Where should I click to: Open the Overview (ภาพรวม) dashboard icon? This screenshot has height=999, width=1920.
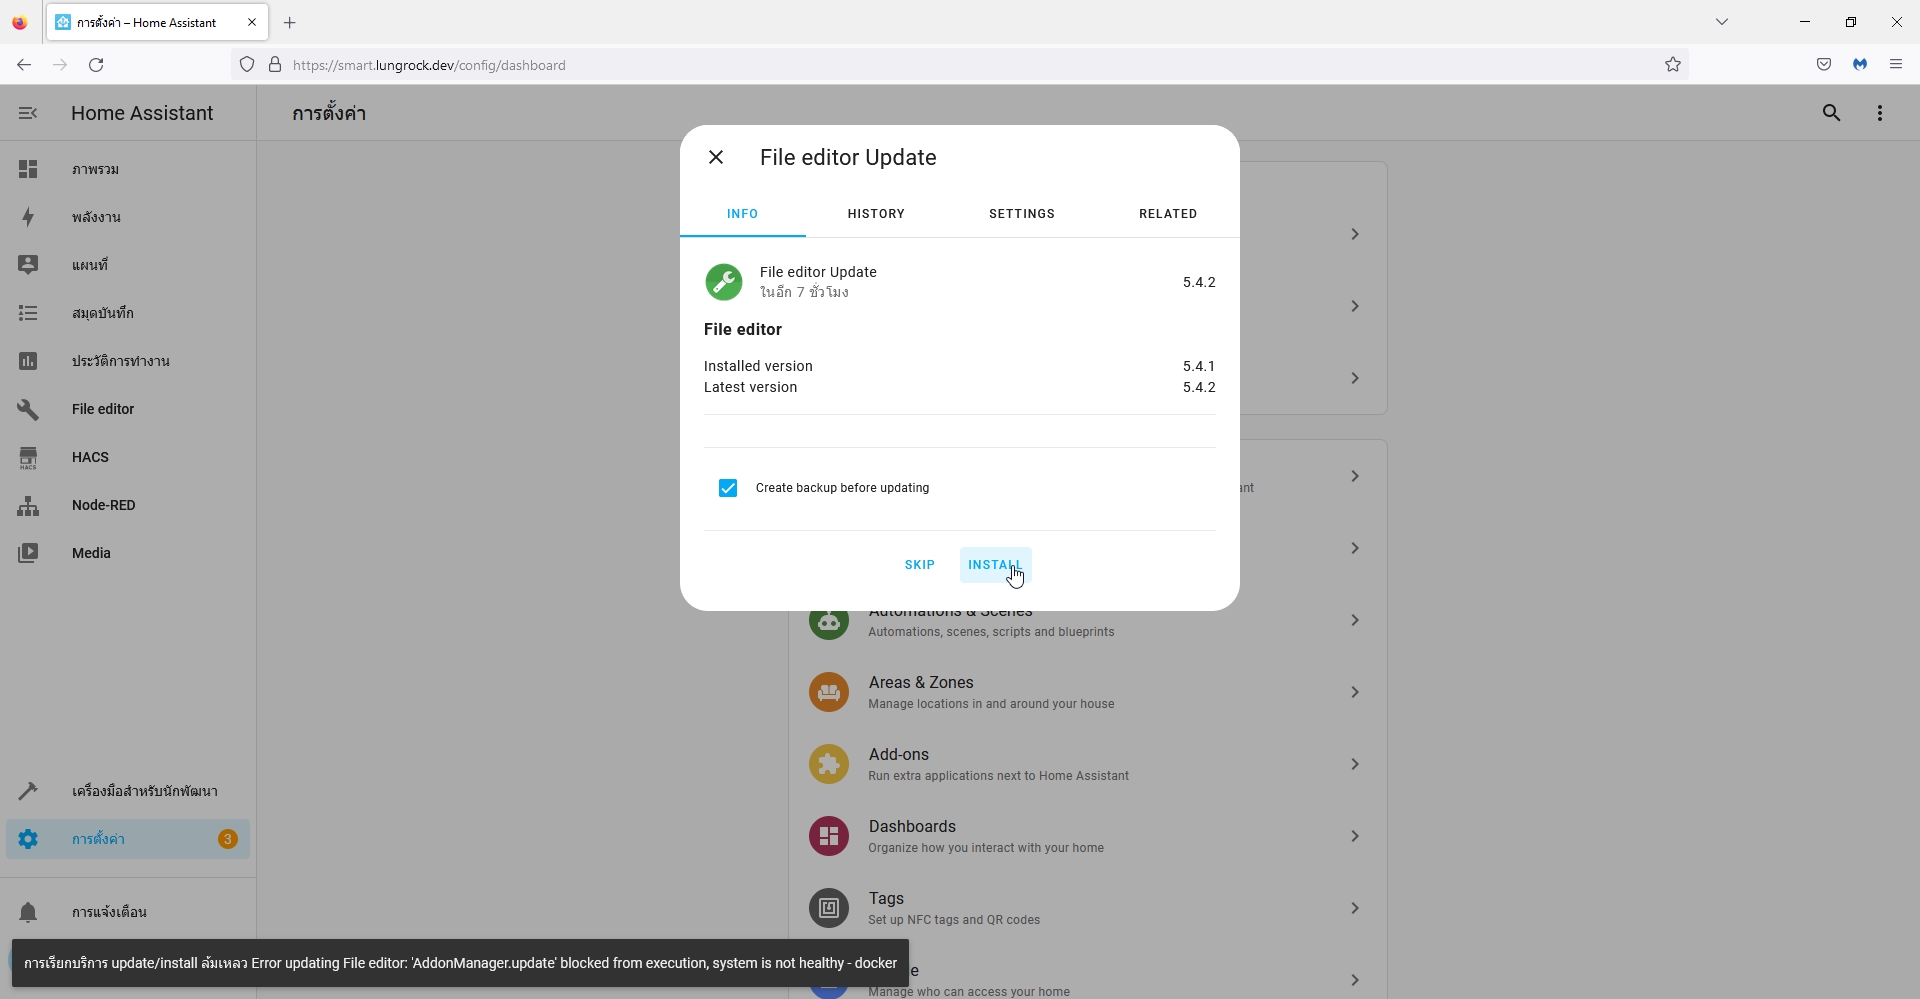click(x=28, y=169)
